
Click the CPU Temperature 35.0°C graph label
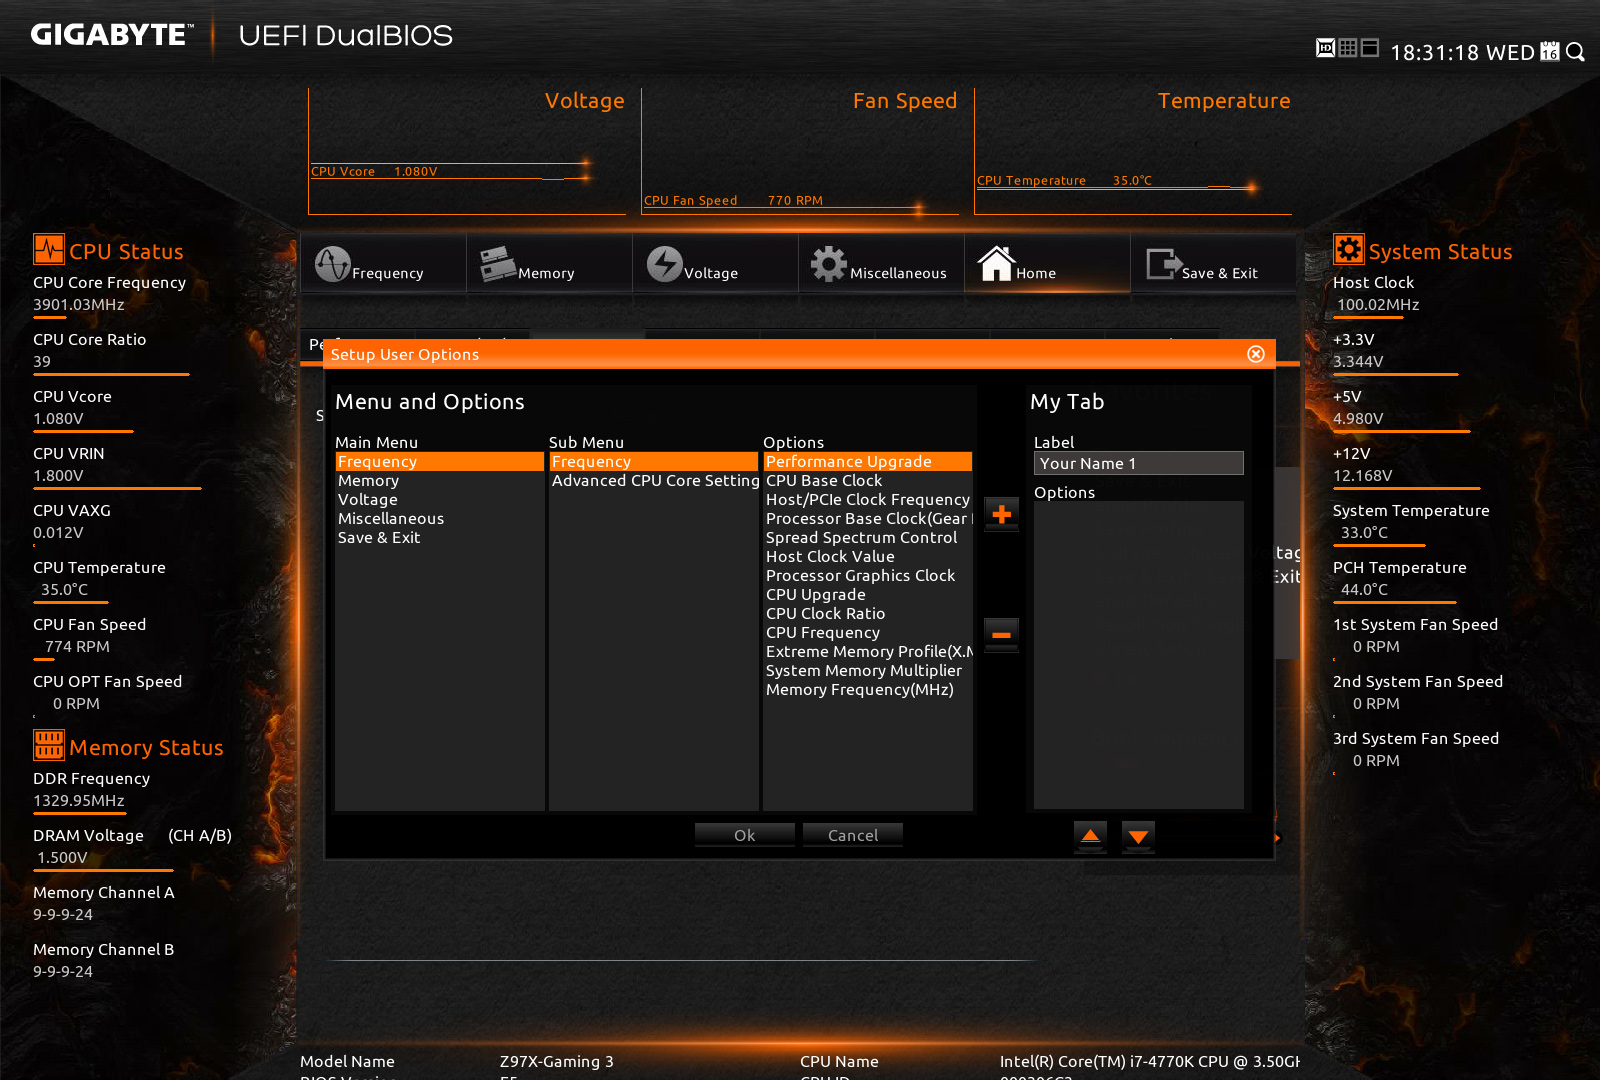[1064, 181]
